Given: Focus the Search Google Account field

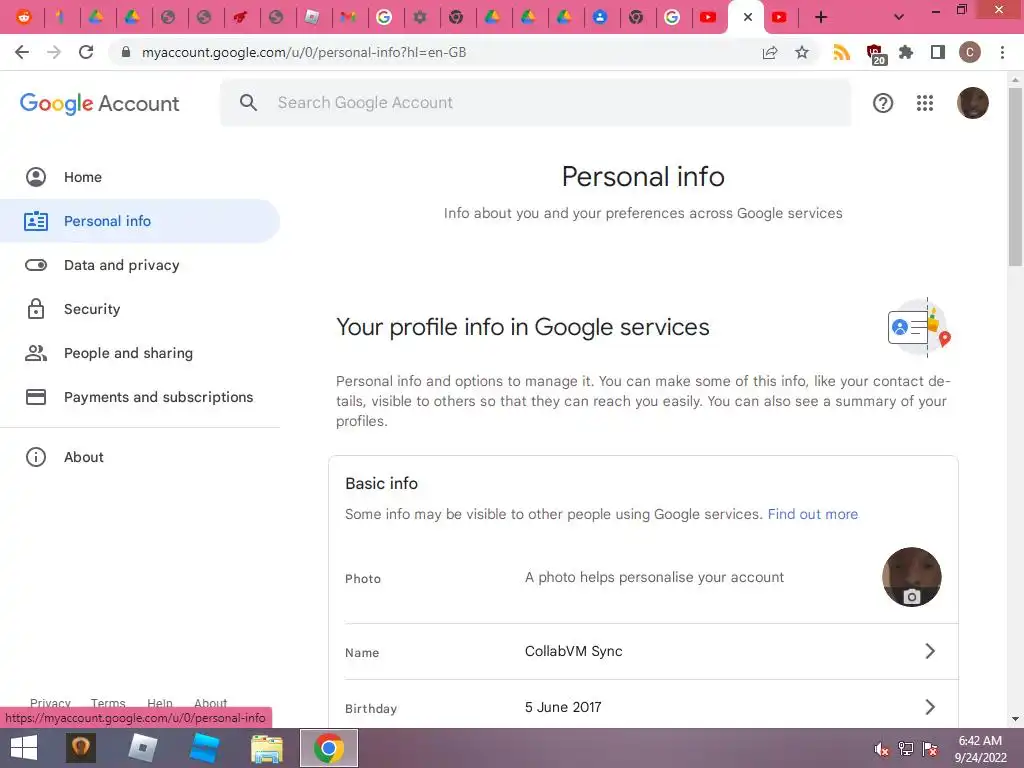Looking at the screenshot, I should 536,103.
